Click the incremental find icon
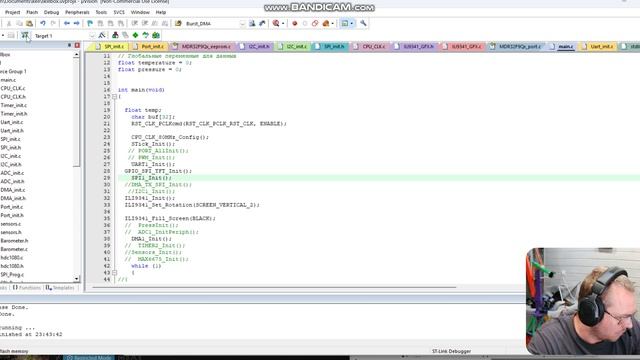The width and height of the screenshot is (640, 360). pyautogui.click(x=262, y=24)
